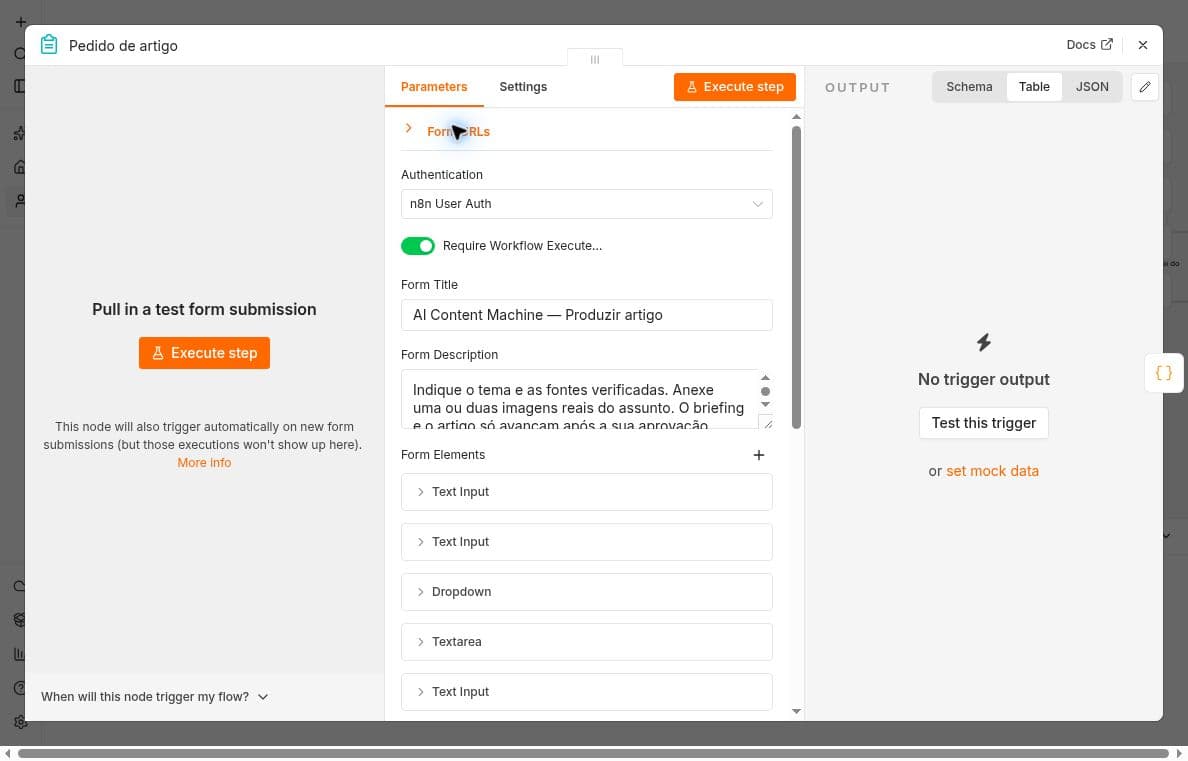
Task: Switch to the Parameters tab
Action: click(434, 86)
